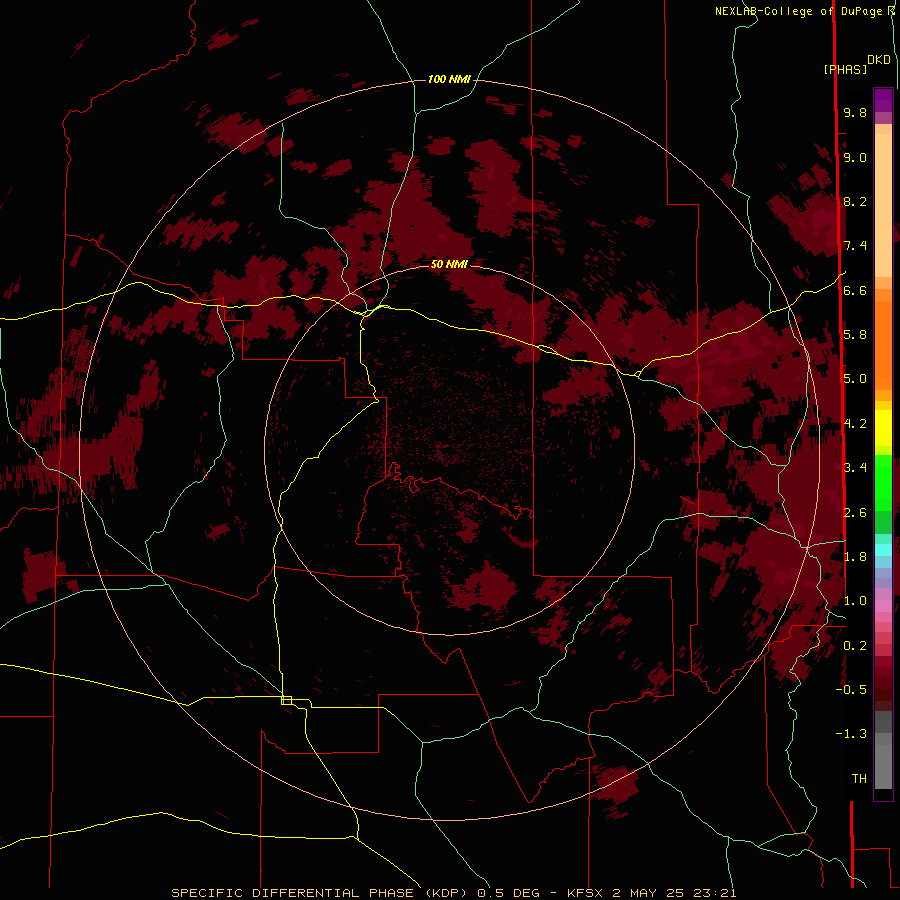900x900 pixels.
Task: Click the -0.5 value on color scale
Action: [851, 690]
